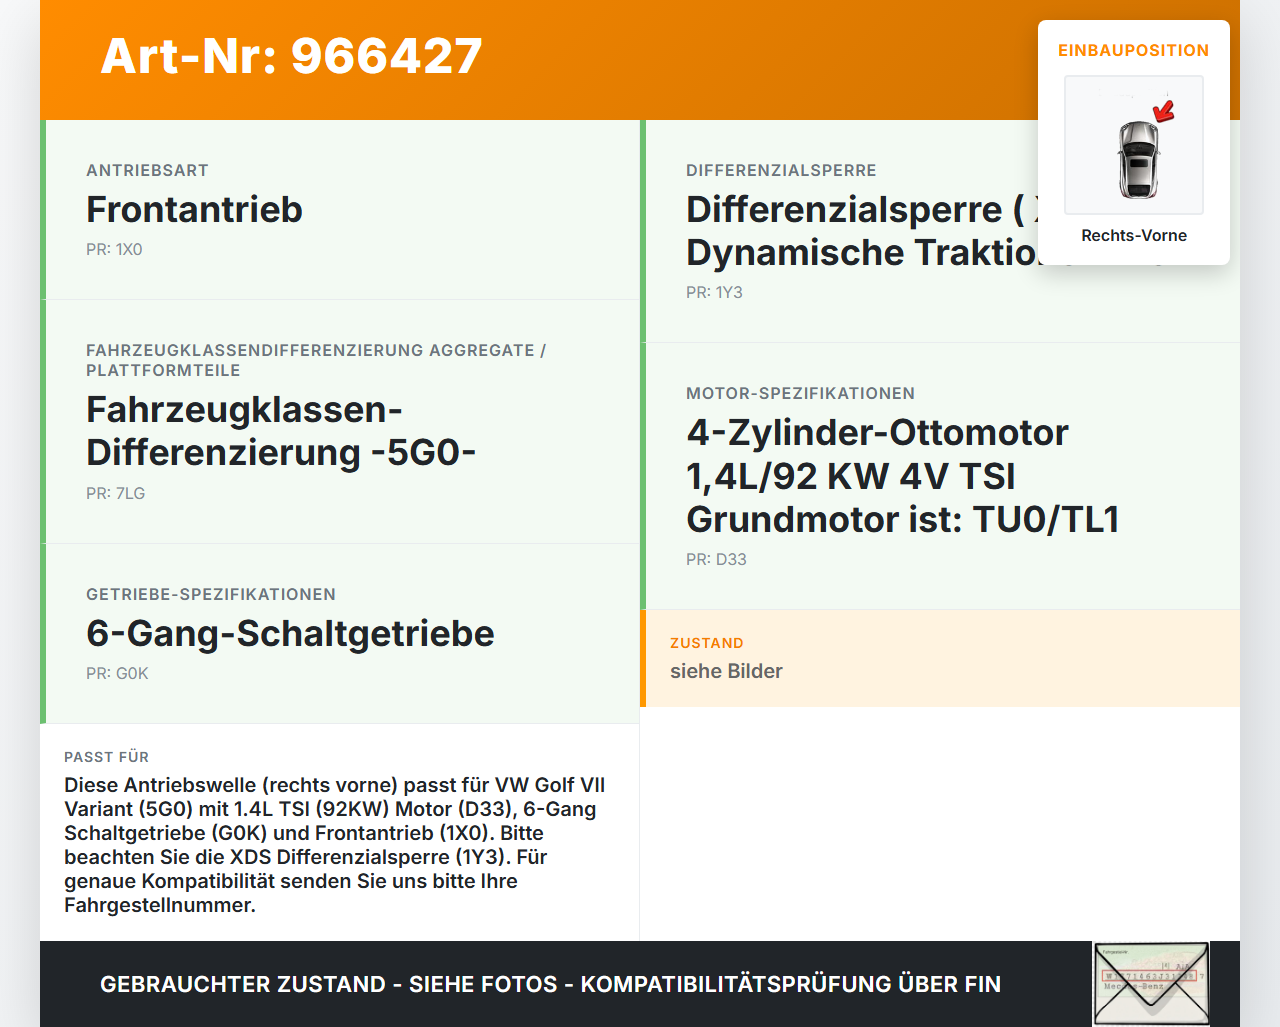Click the Getriebe-Spezifikationen gearbox card
Image resolution: width=1280 pixels, height=1027 pixels.
pos(340,633)
